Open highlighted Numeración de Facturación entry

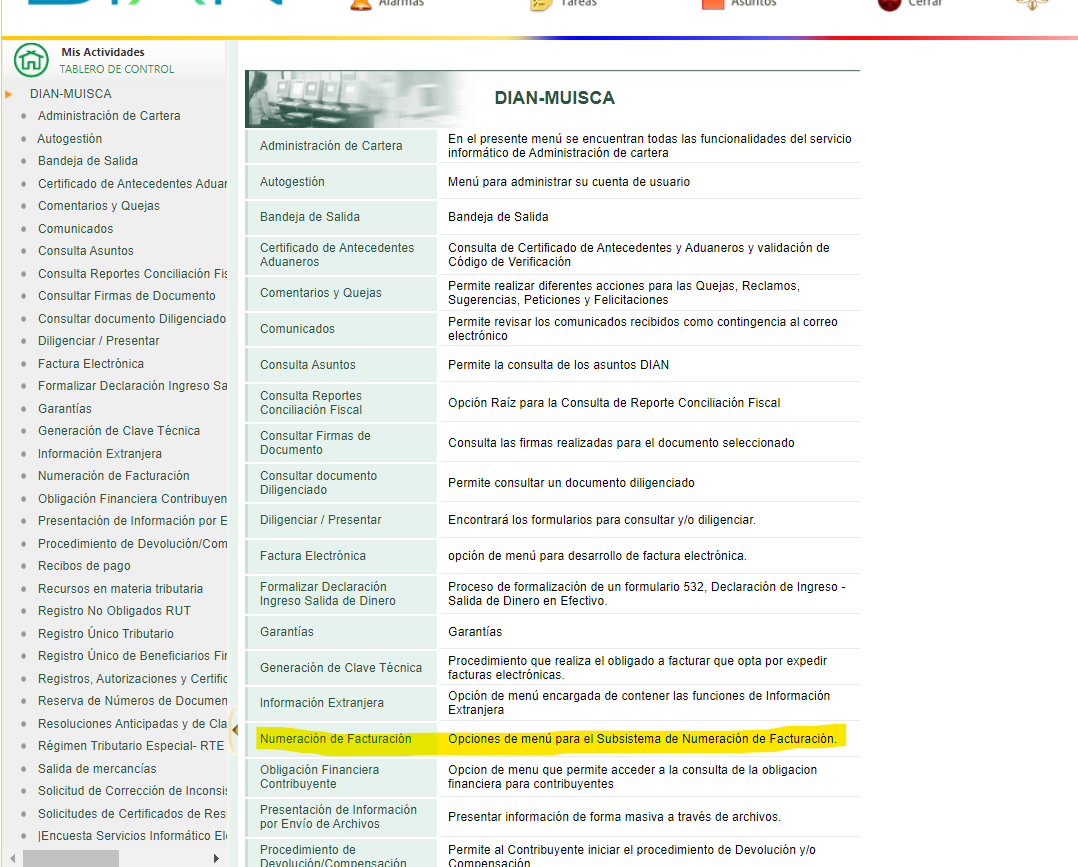tap(336, 738)
